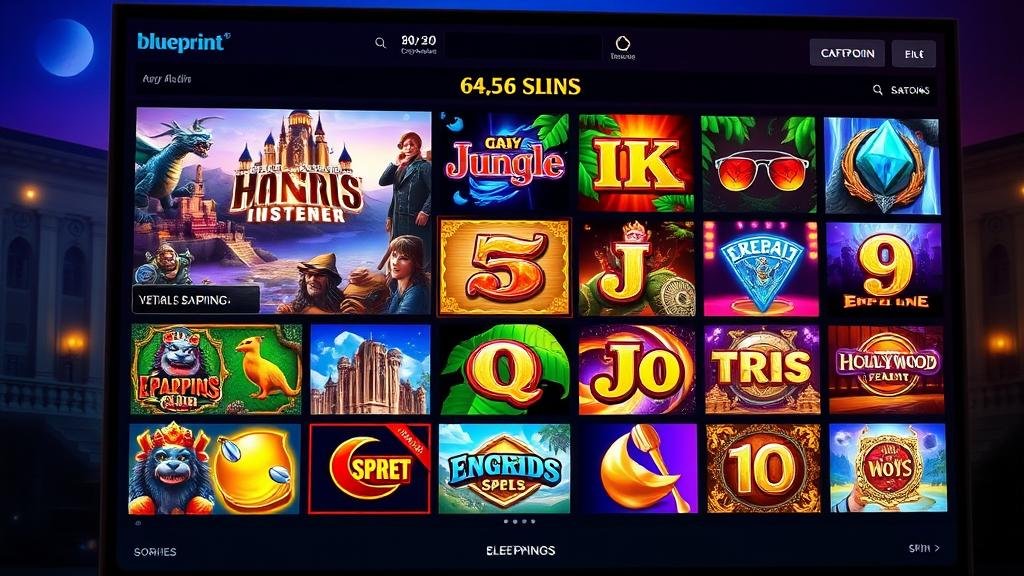Image resolution: width=1024 pixels, height=576 pixels.
Task: Click the search magnifier icon in header
Action: 380,43
